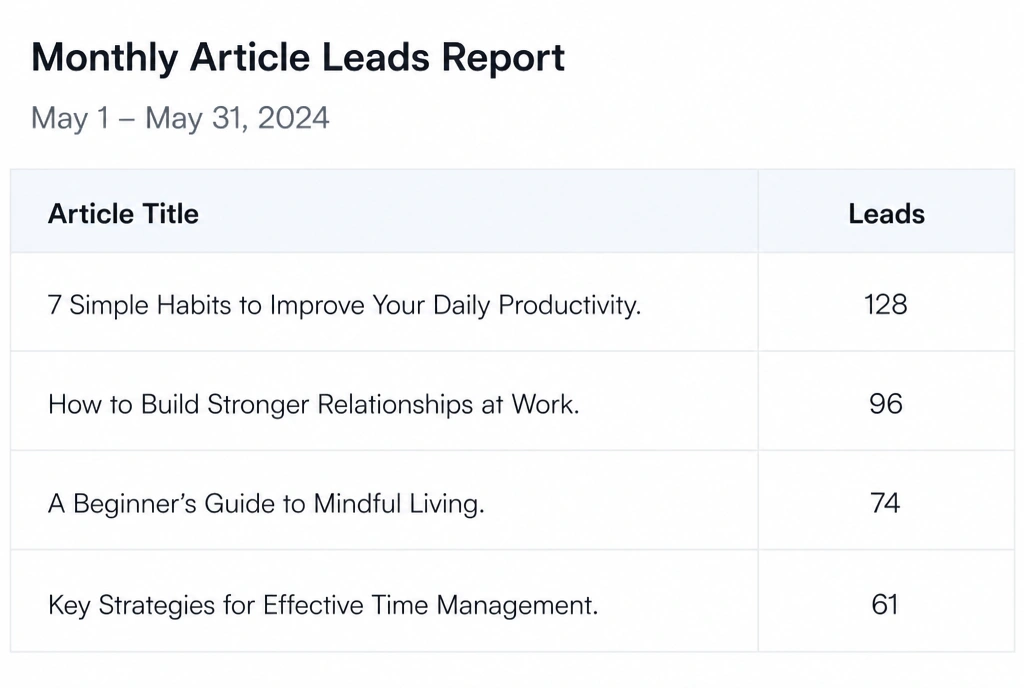The width and height of the screenshot is (1024, 688).
Task: Open How to Build Stronger Relationships article
Action: (313, 404)
